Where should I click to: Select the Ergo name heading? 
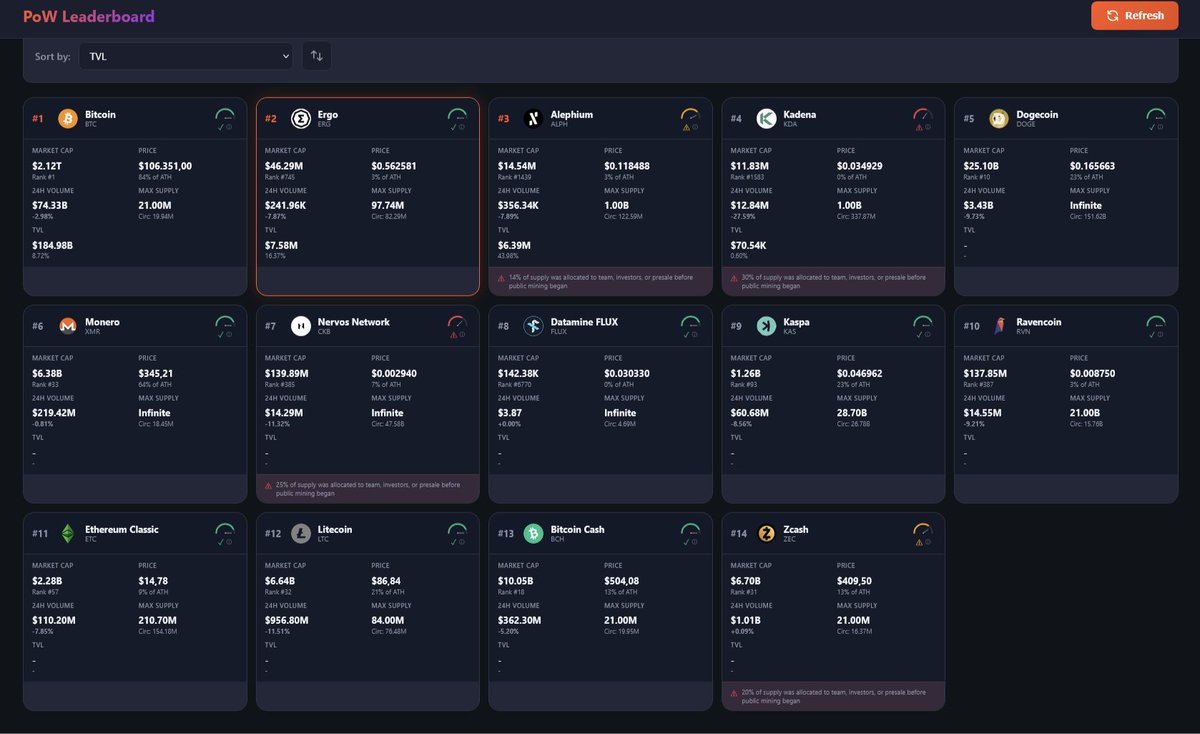click(328, 114)
